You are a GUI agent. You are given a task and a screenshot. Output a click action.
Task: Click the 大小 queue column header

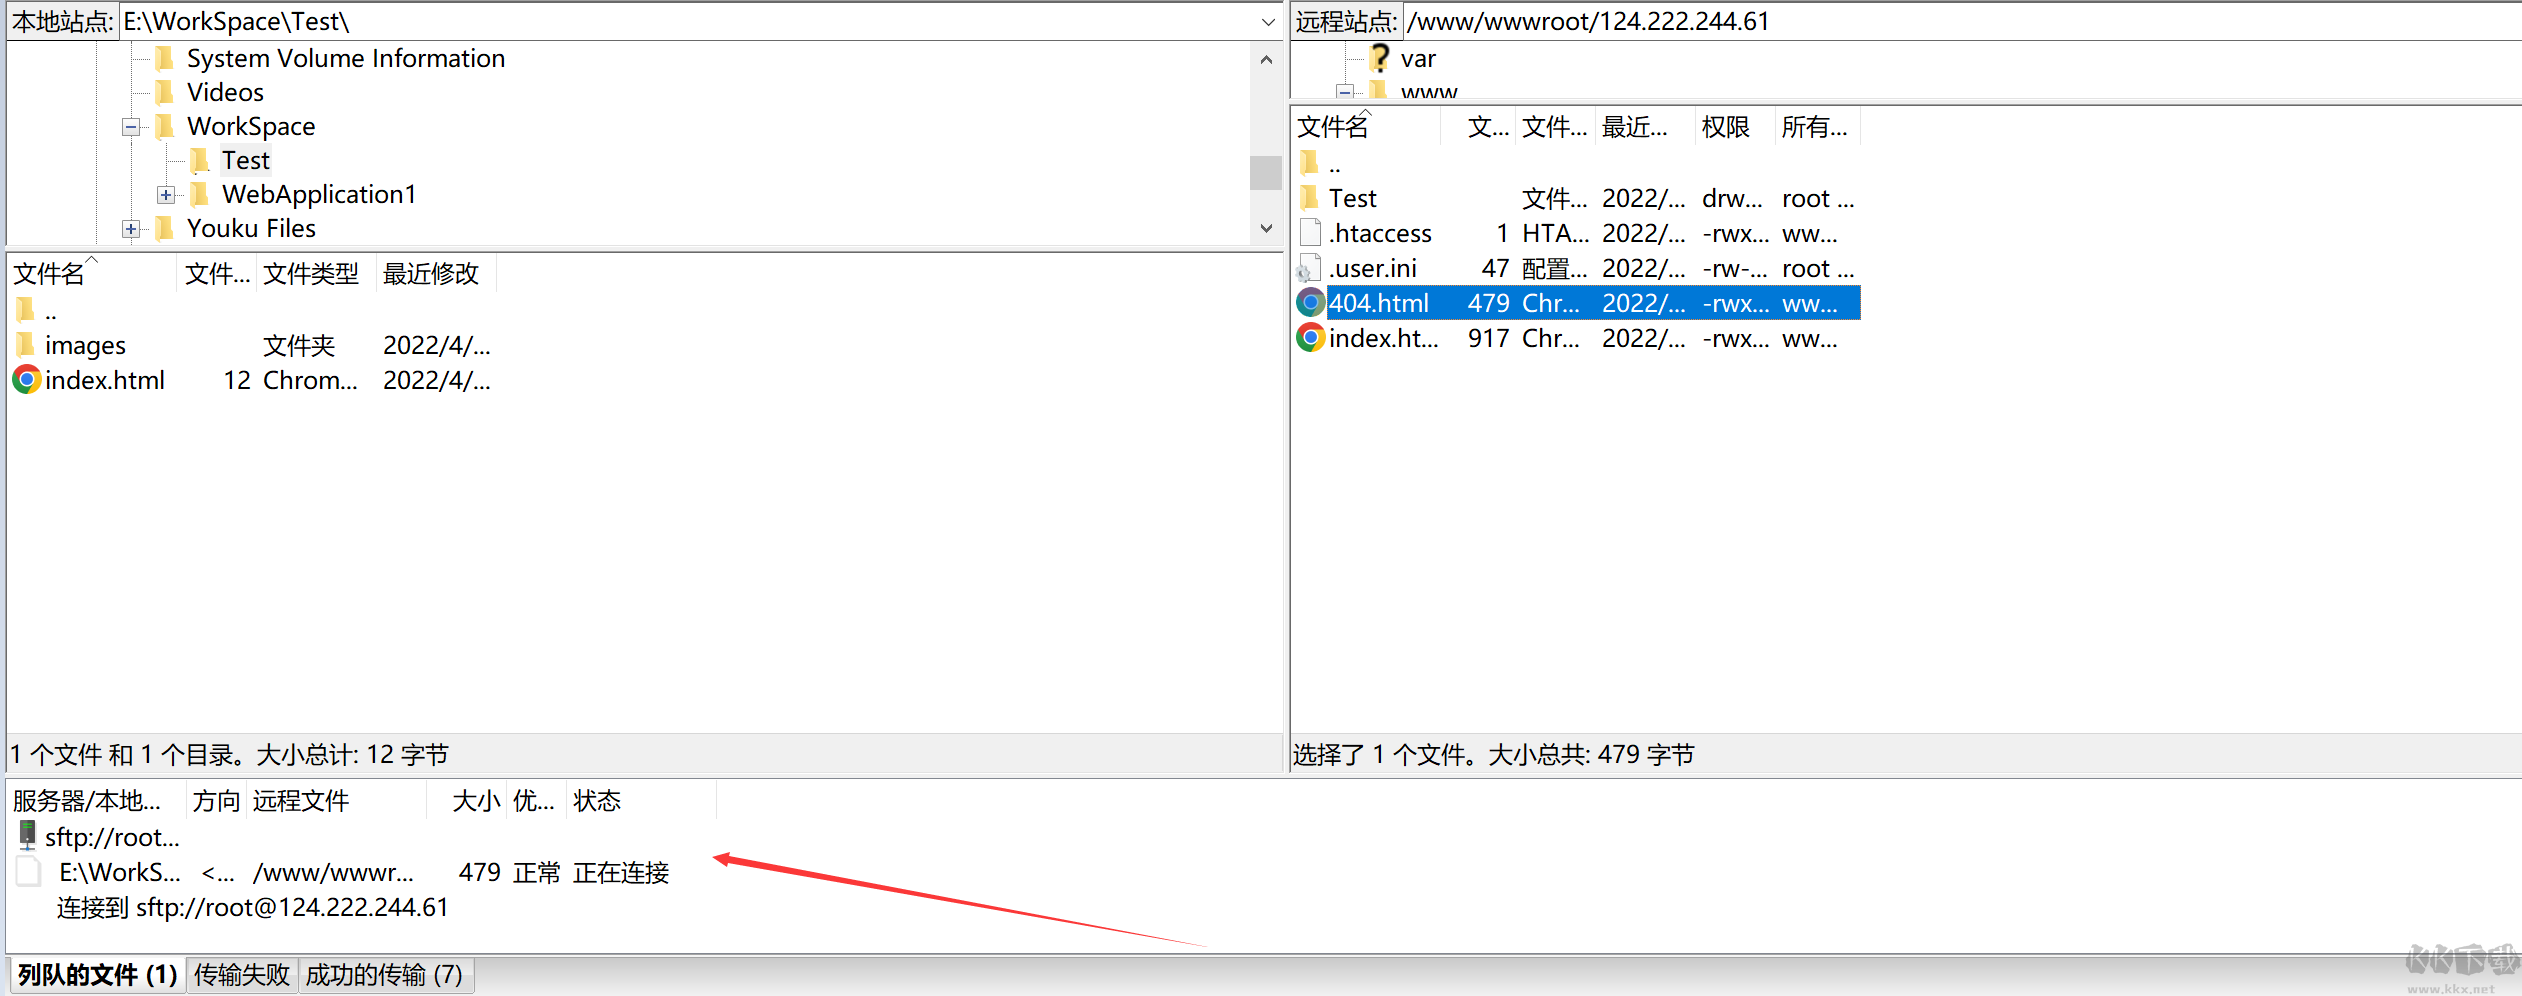pos(467,800)
